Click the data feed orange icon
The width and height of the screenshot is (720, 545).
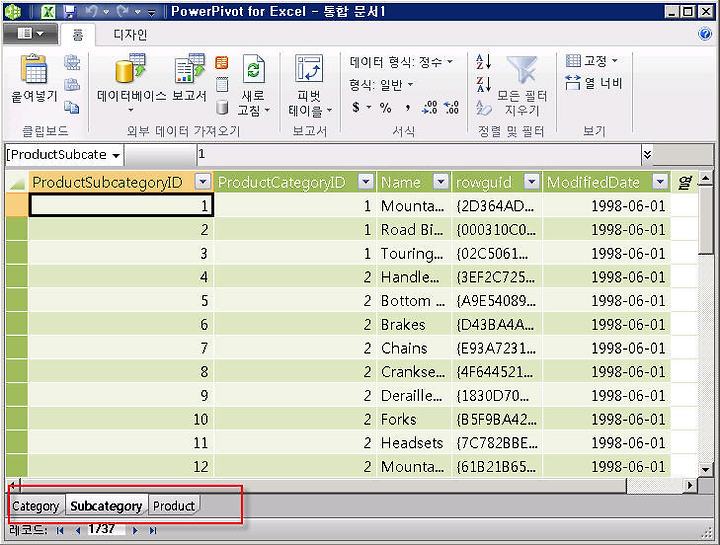pyautogui.click(x=222, y=62)
